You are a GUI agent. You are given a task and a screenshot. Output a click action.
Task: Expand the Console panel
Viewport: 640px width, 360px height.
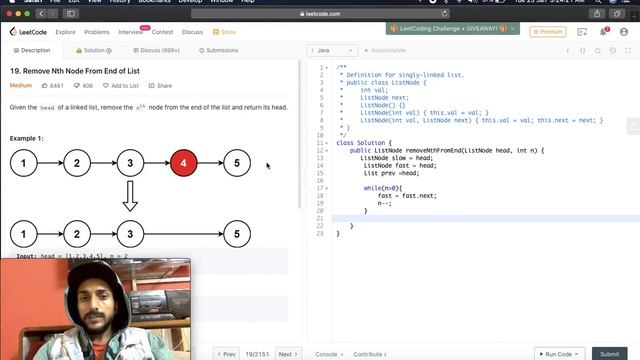329,354
